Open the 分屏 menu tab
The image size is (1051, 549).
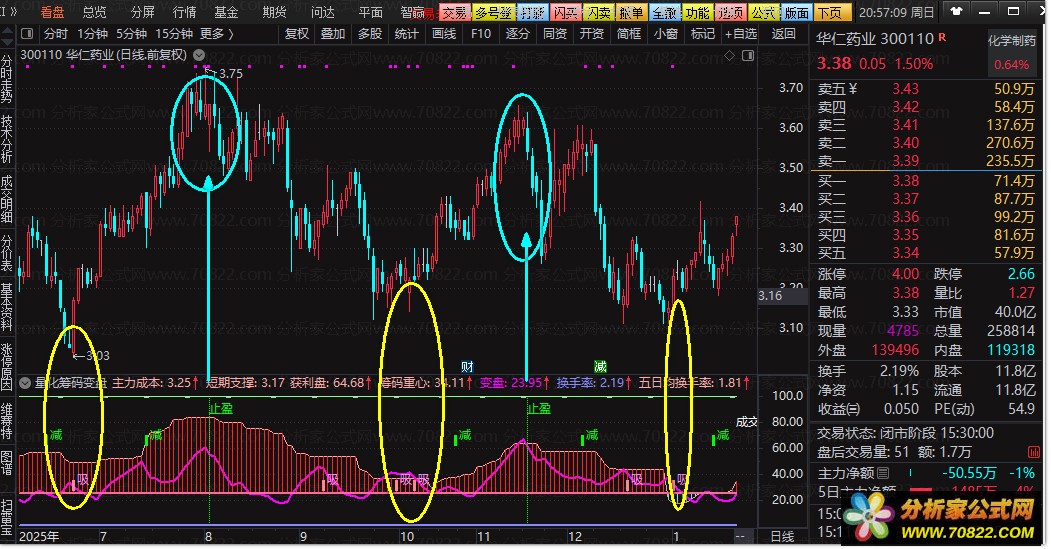click(x=142, y=12)
